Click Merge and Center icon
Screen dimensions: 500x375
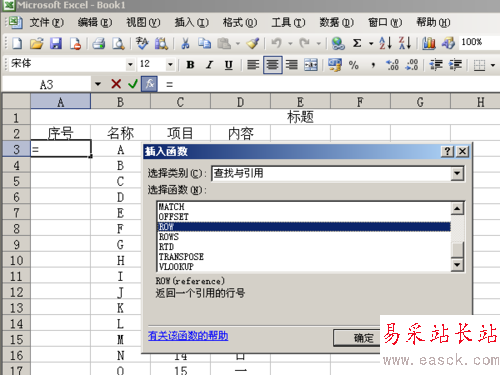pyautogui.click(x=311, y=65)
